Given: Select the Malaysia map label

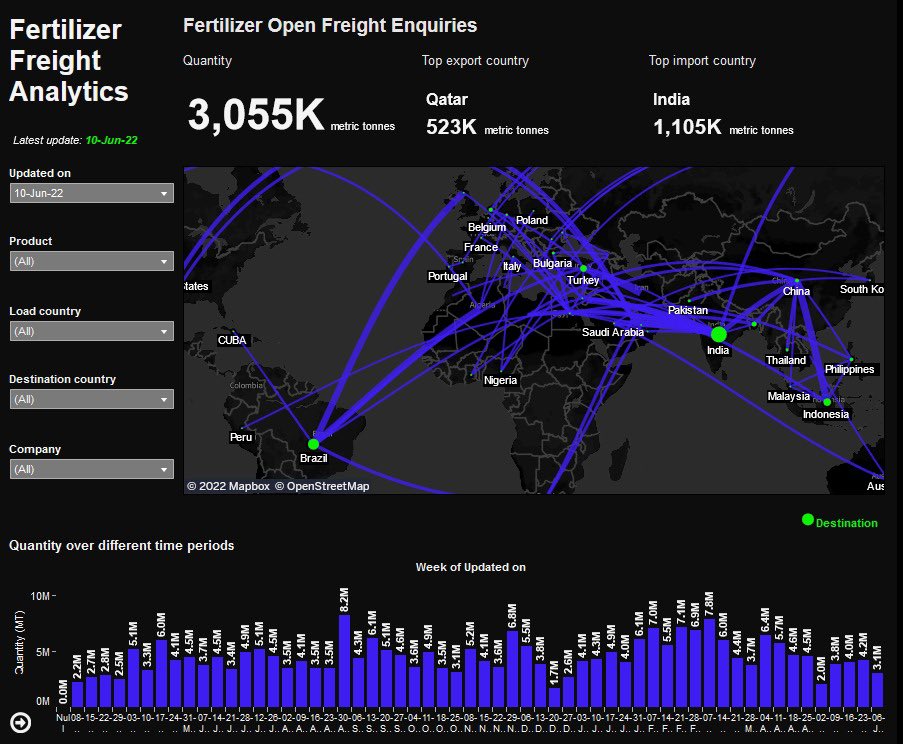Looking at the screenshot, I should click(x=788, y=396).
